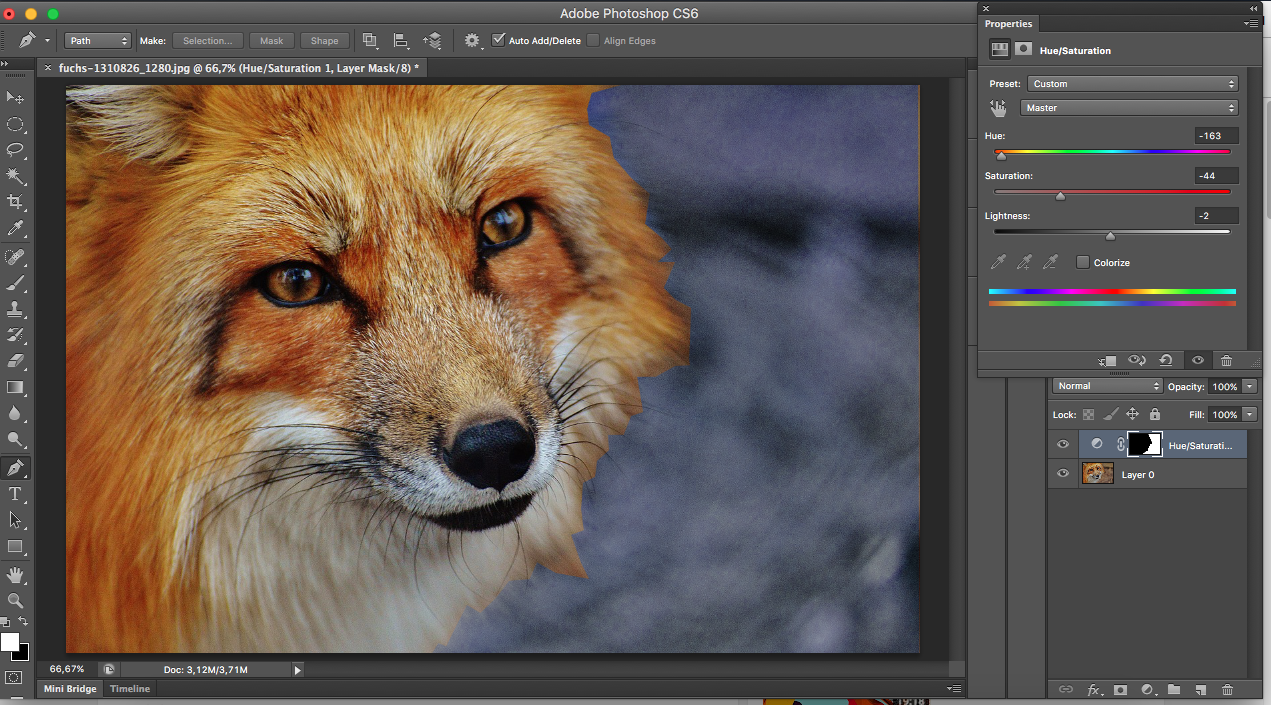
Task: Select the Move tool
Action: 15,97
